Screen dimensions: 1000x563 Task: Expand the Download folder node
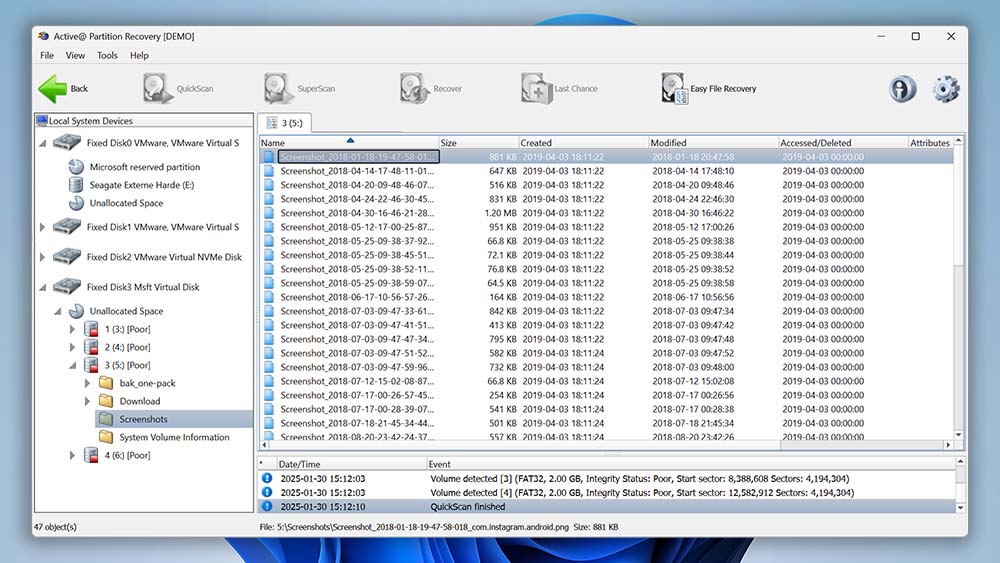tap(87, 401)
